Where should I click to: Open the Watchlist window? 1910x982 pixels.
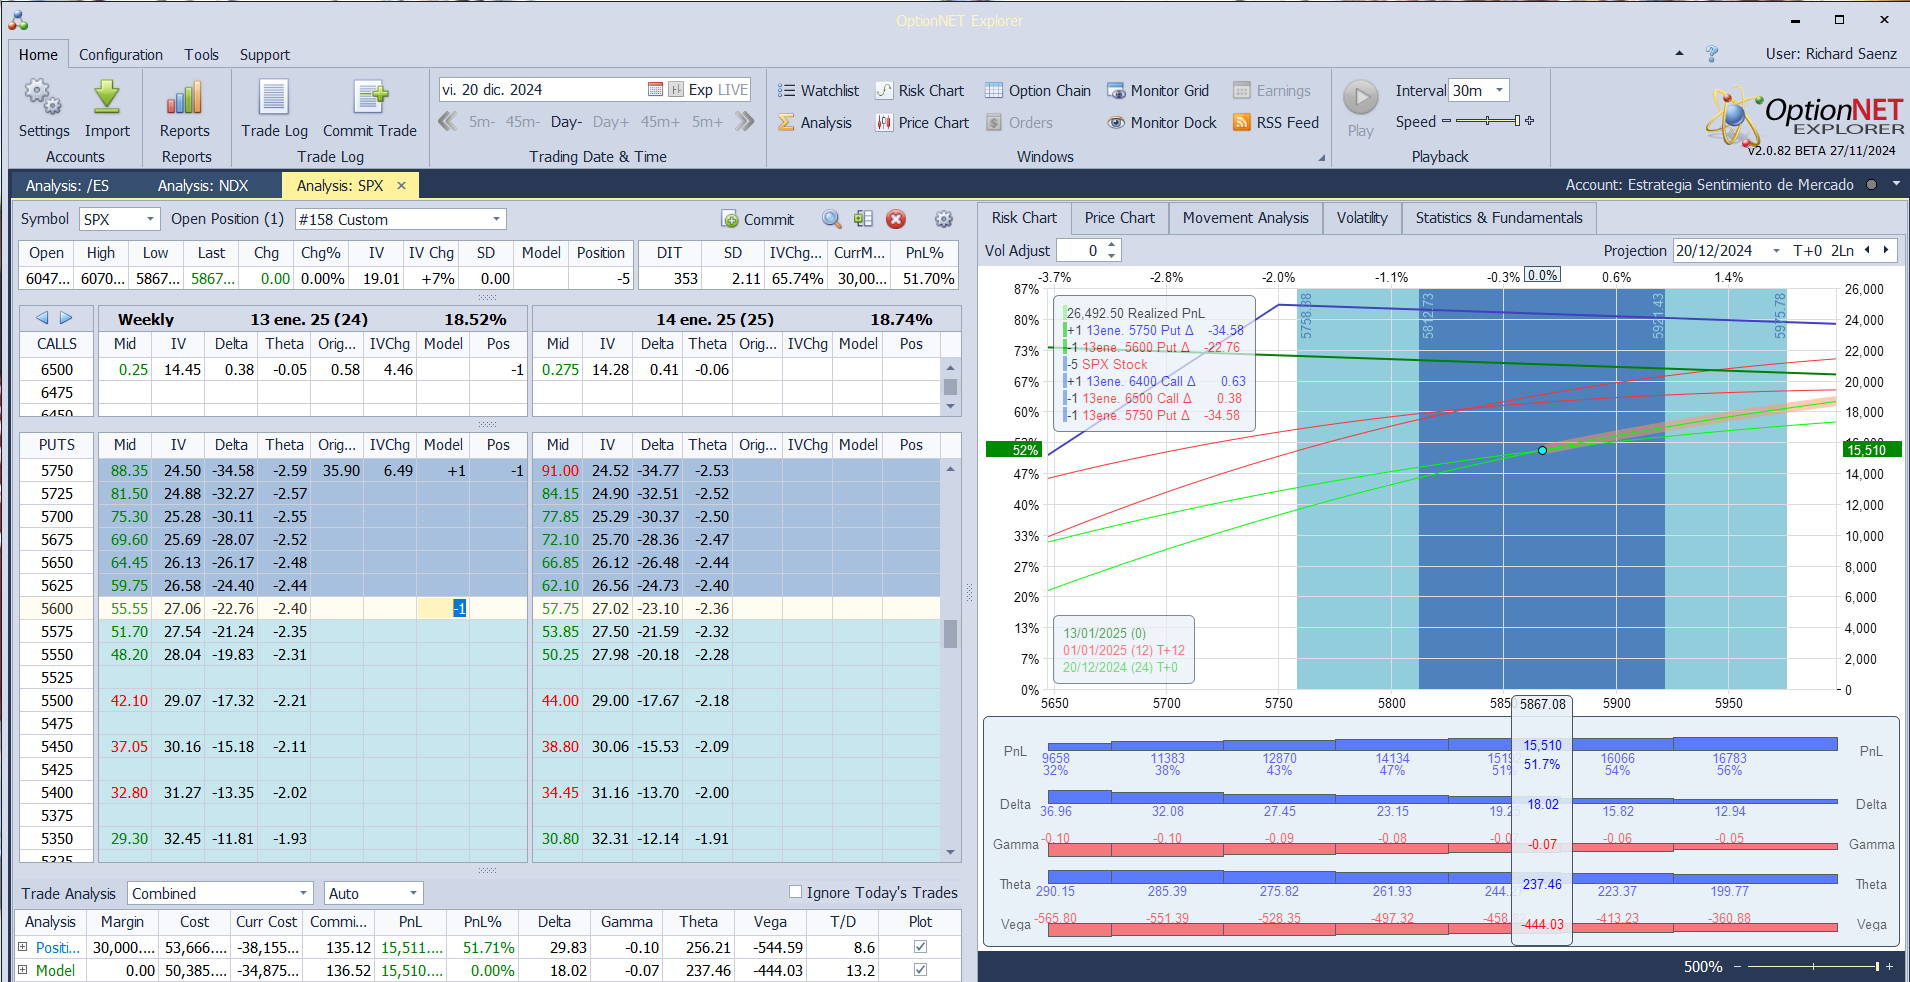[x=819, y=91]
